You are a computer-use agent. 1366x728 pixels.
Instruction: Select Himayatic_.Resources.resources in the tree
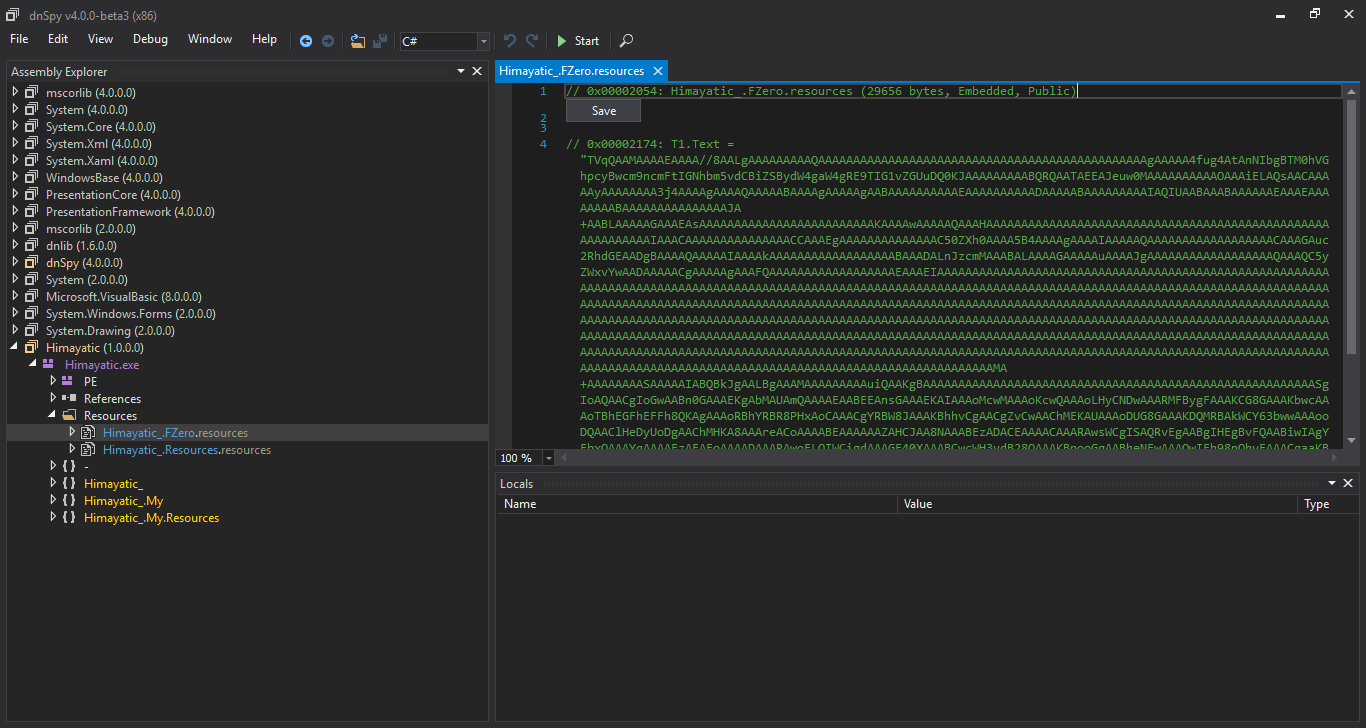(187, 450)
